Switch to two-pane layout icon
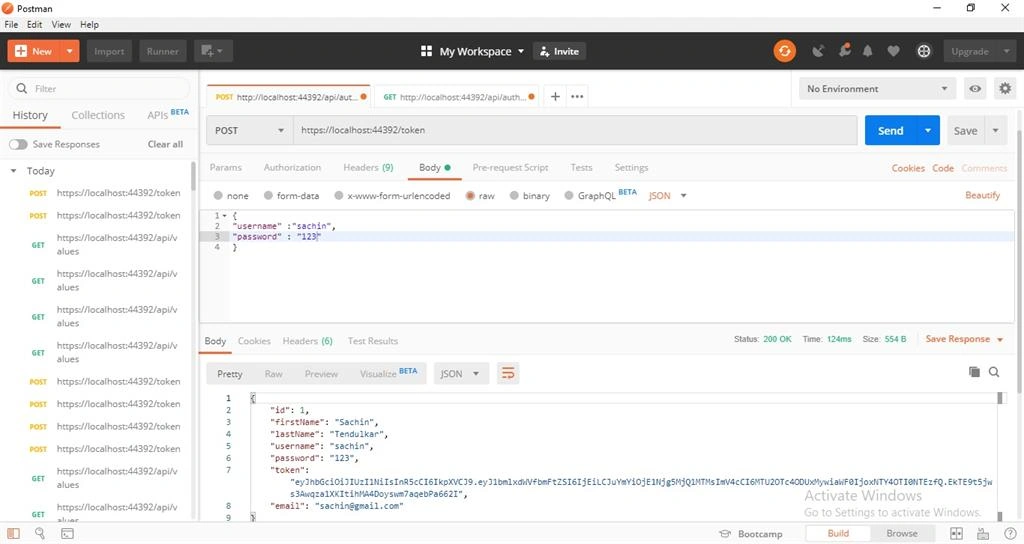 click(956, 534)
